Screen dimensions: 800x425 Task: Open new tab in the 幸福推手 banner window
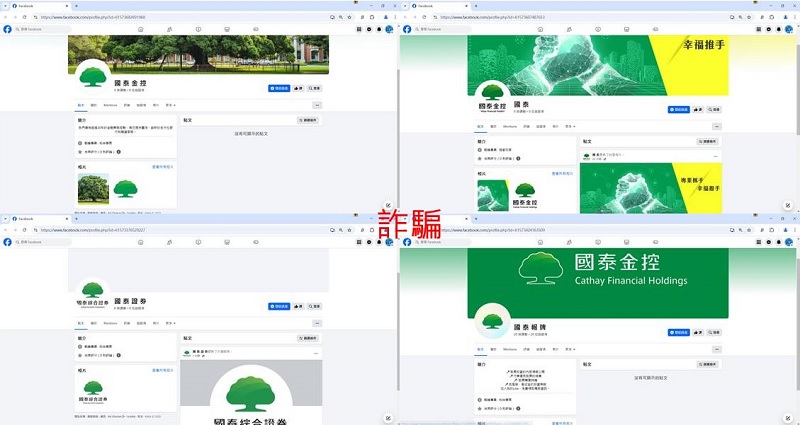click(476, 6)
